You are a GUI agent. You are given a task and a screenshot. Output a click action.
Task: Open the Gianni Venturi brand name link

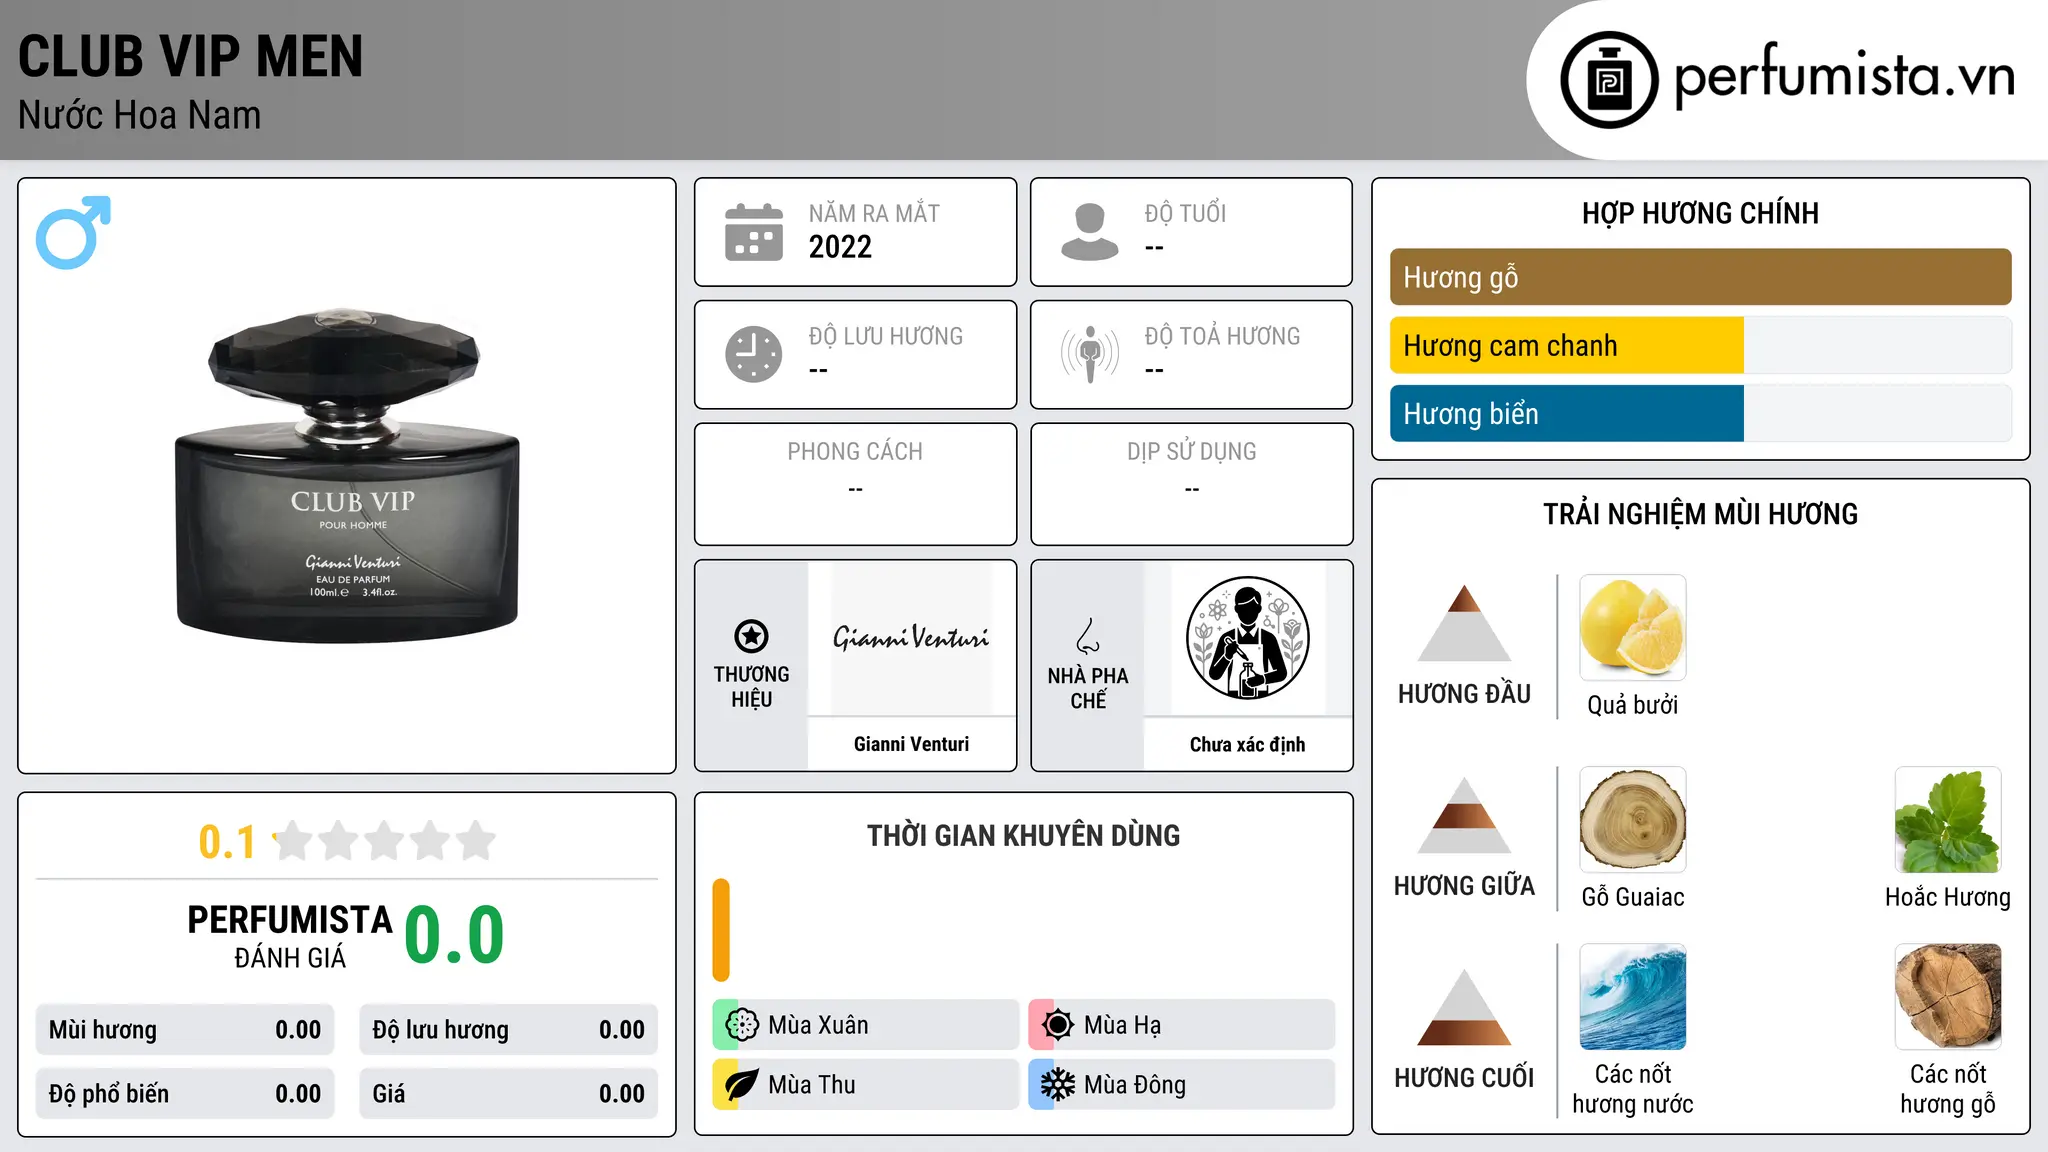(911, 744)
